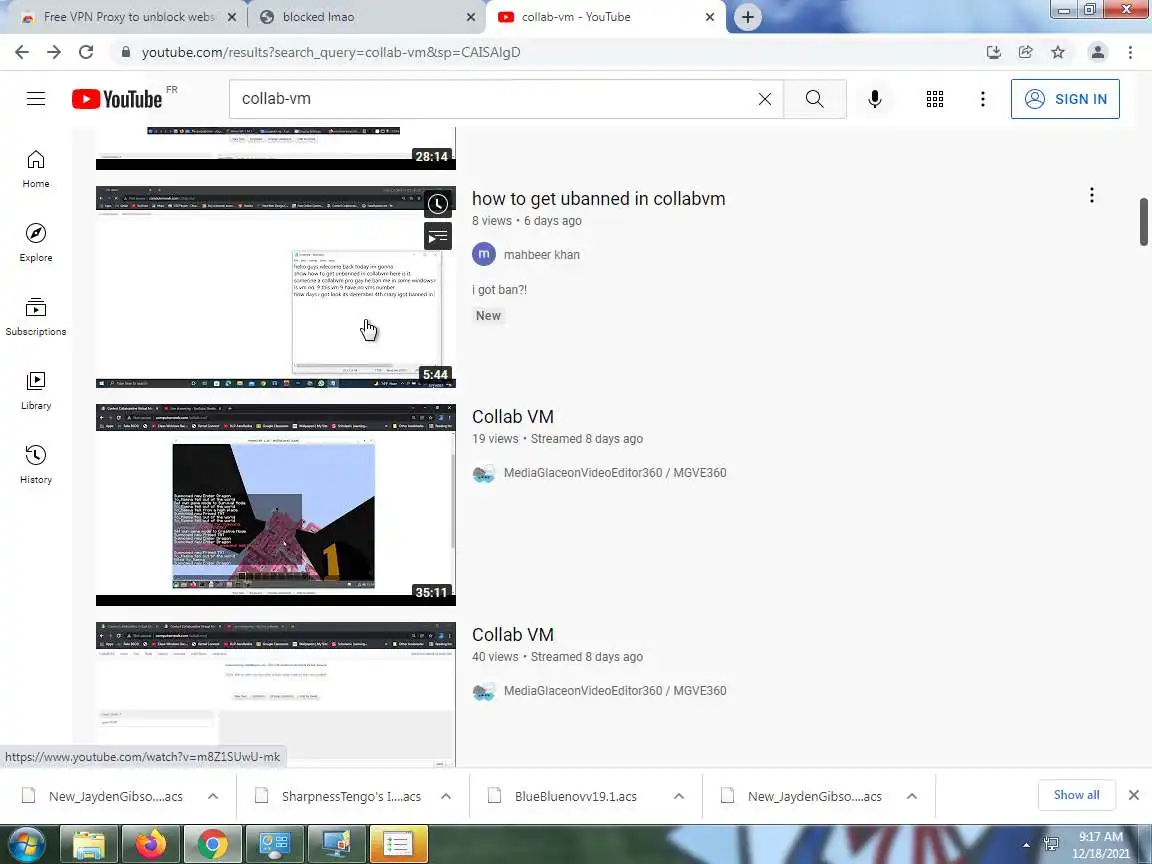
Task: Start voice search with the microphone
Action: (x=874, y=98)
